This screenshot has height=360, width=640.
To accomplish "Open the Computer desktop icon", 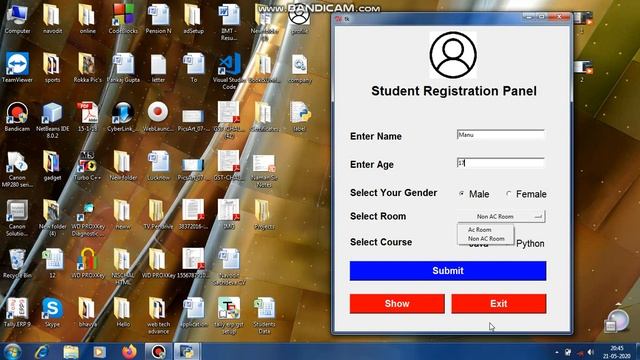I will [x=17, y=19].
